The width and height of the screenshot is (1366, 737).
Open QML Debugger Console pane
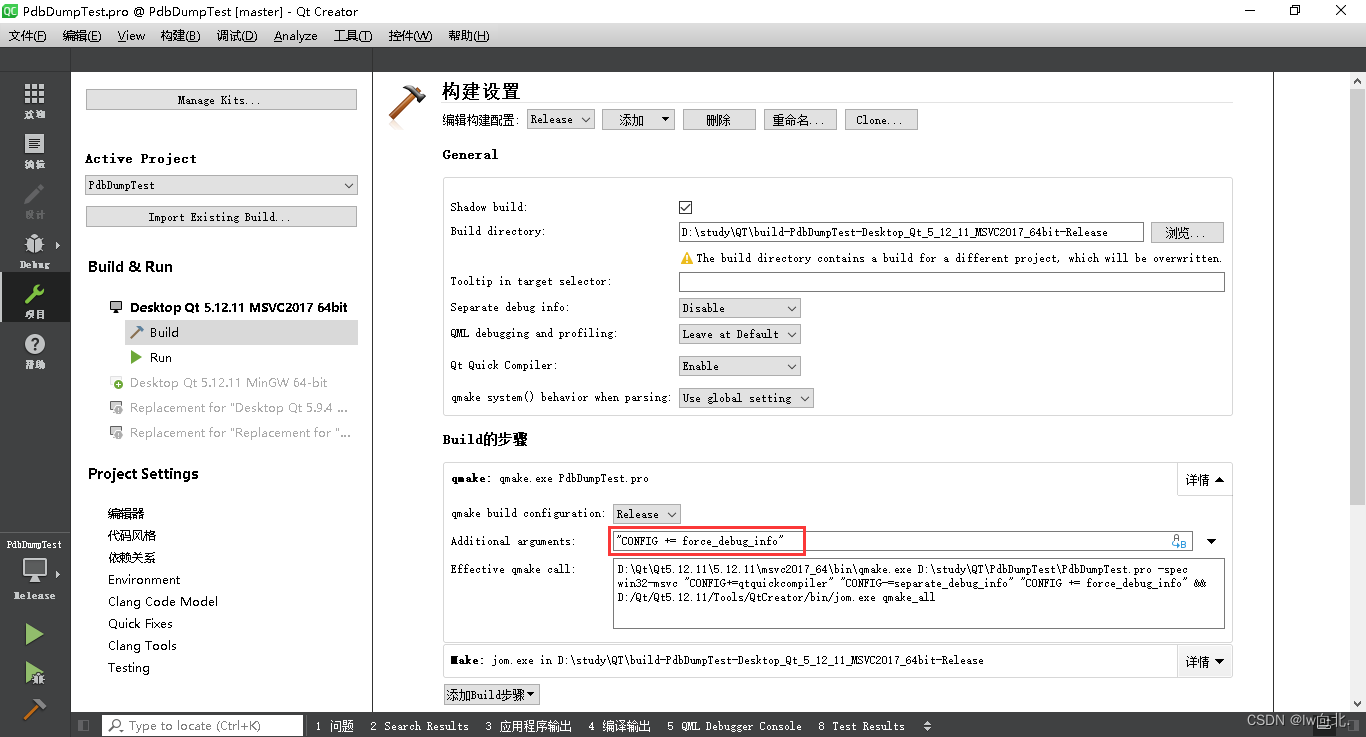(734, 726)
